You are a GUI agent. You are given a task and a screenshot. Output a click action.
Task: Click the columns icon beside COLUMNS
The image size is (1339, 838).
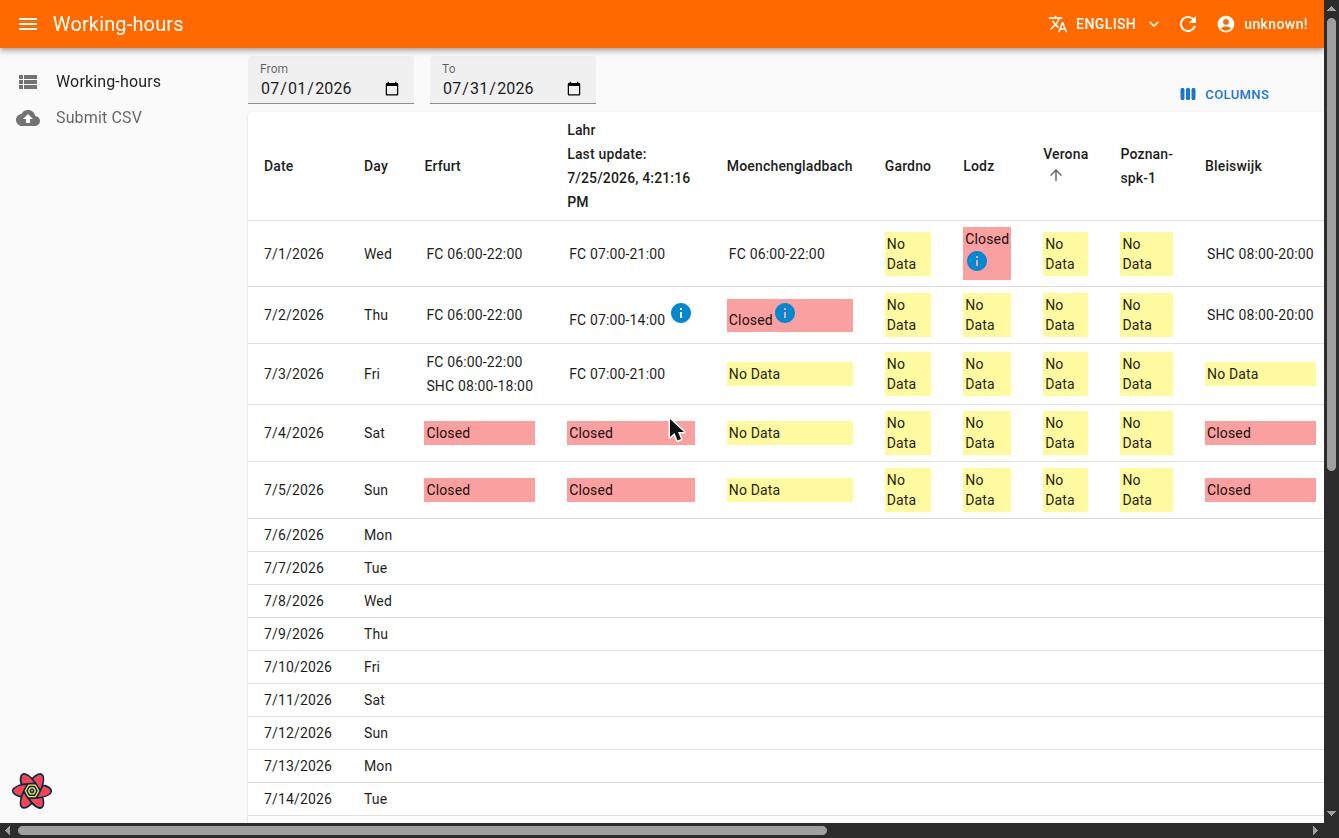[1187, 94]
